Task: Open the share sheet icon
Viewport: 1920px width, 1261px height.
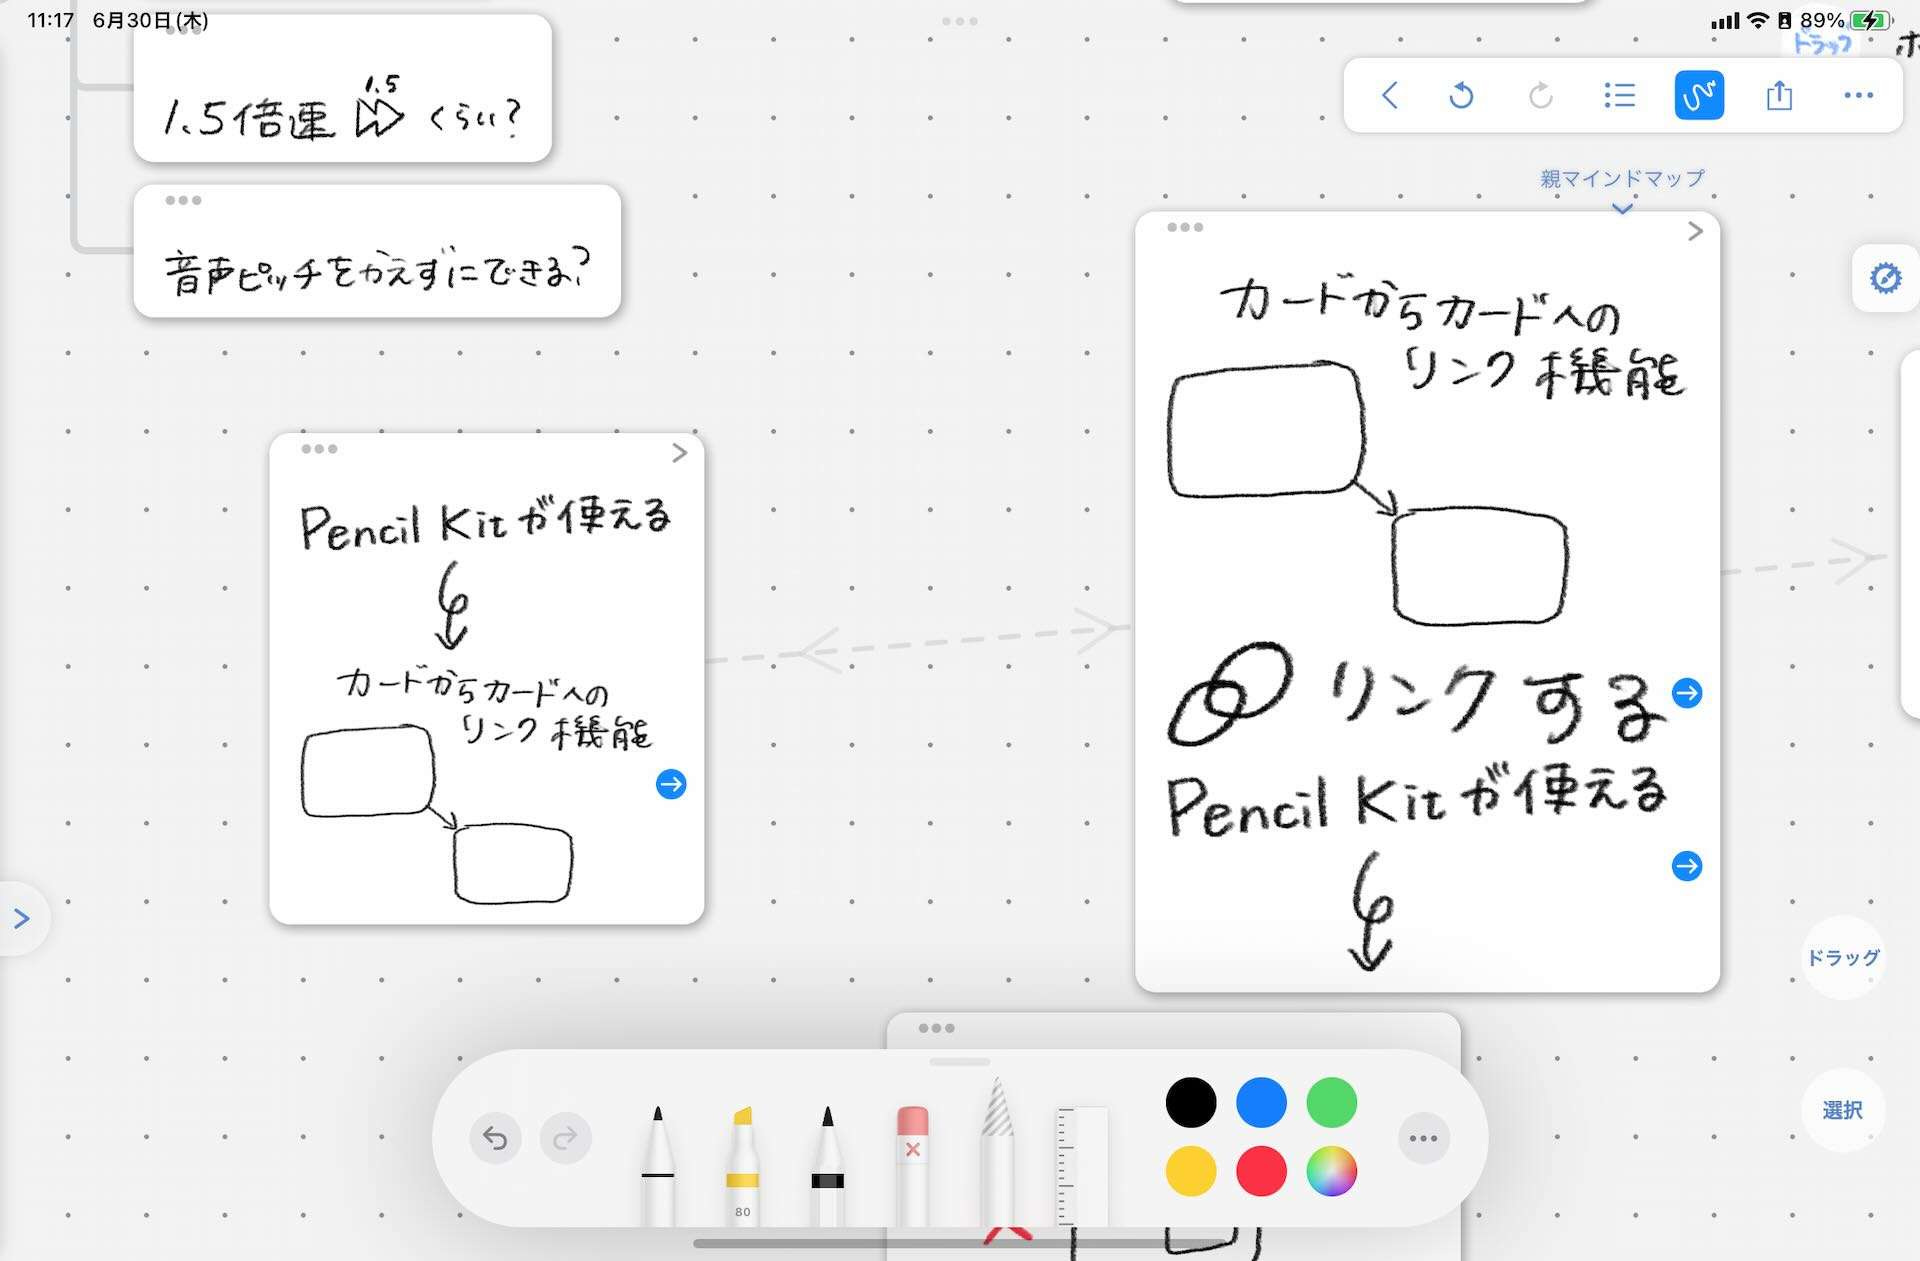Action: [x=1779, y=96]
